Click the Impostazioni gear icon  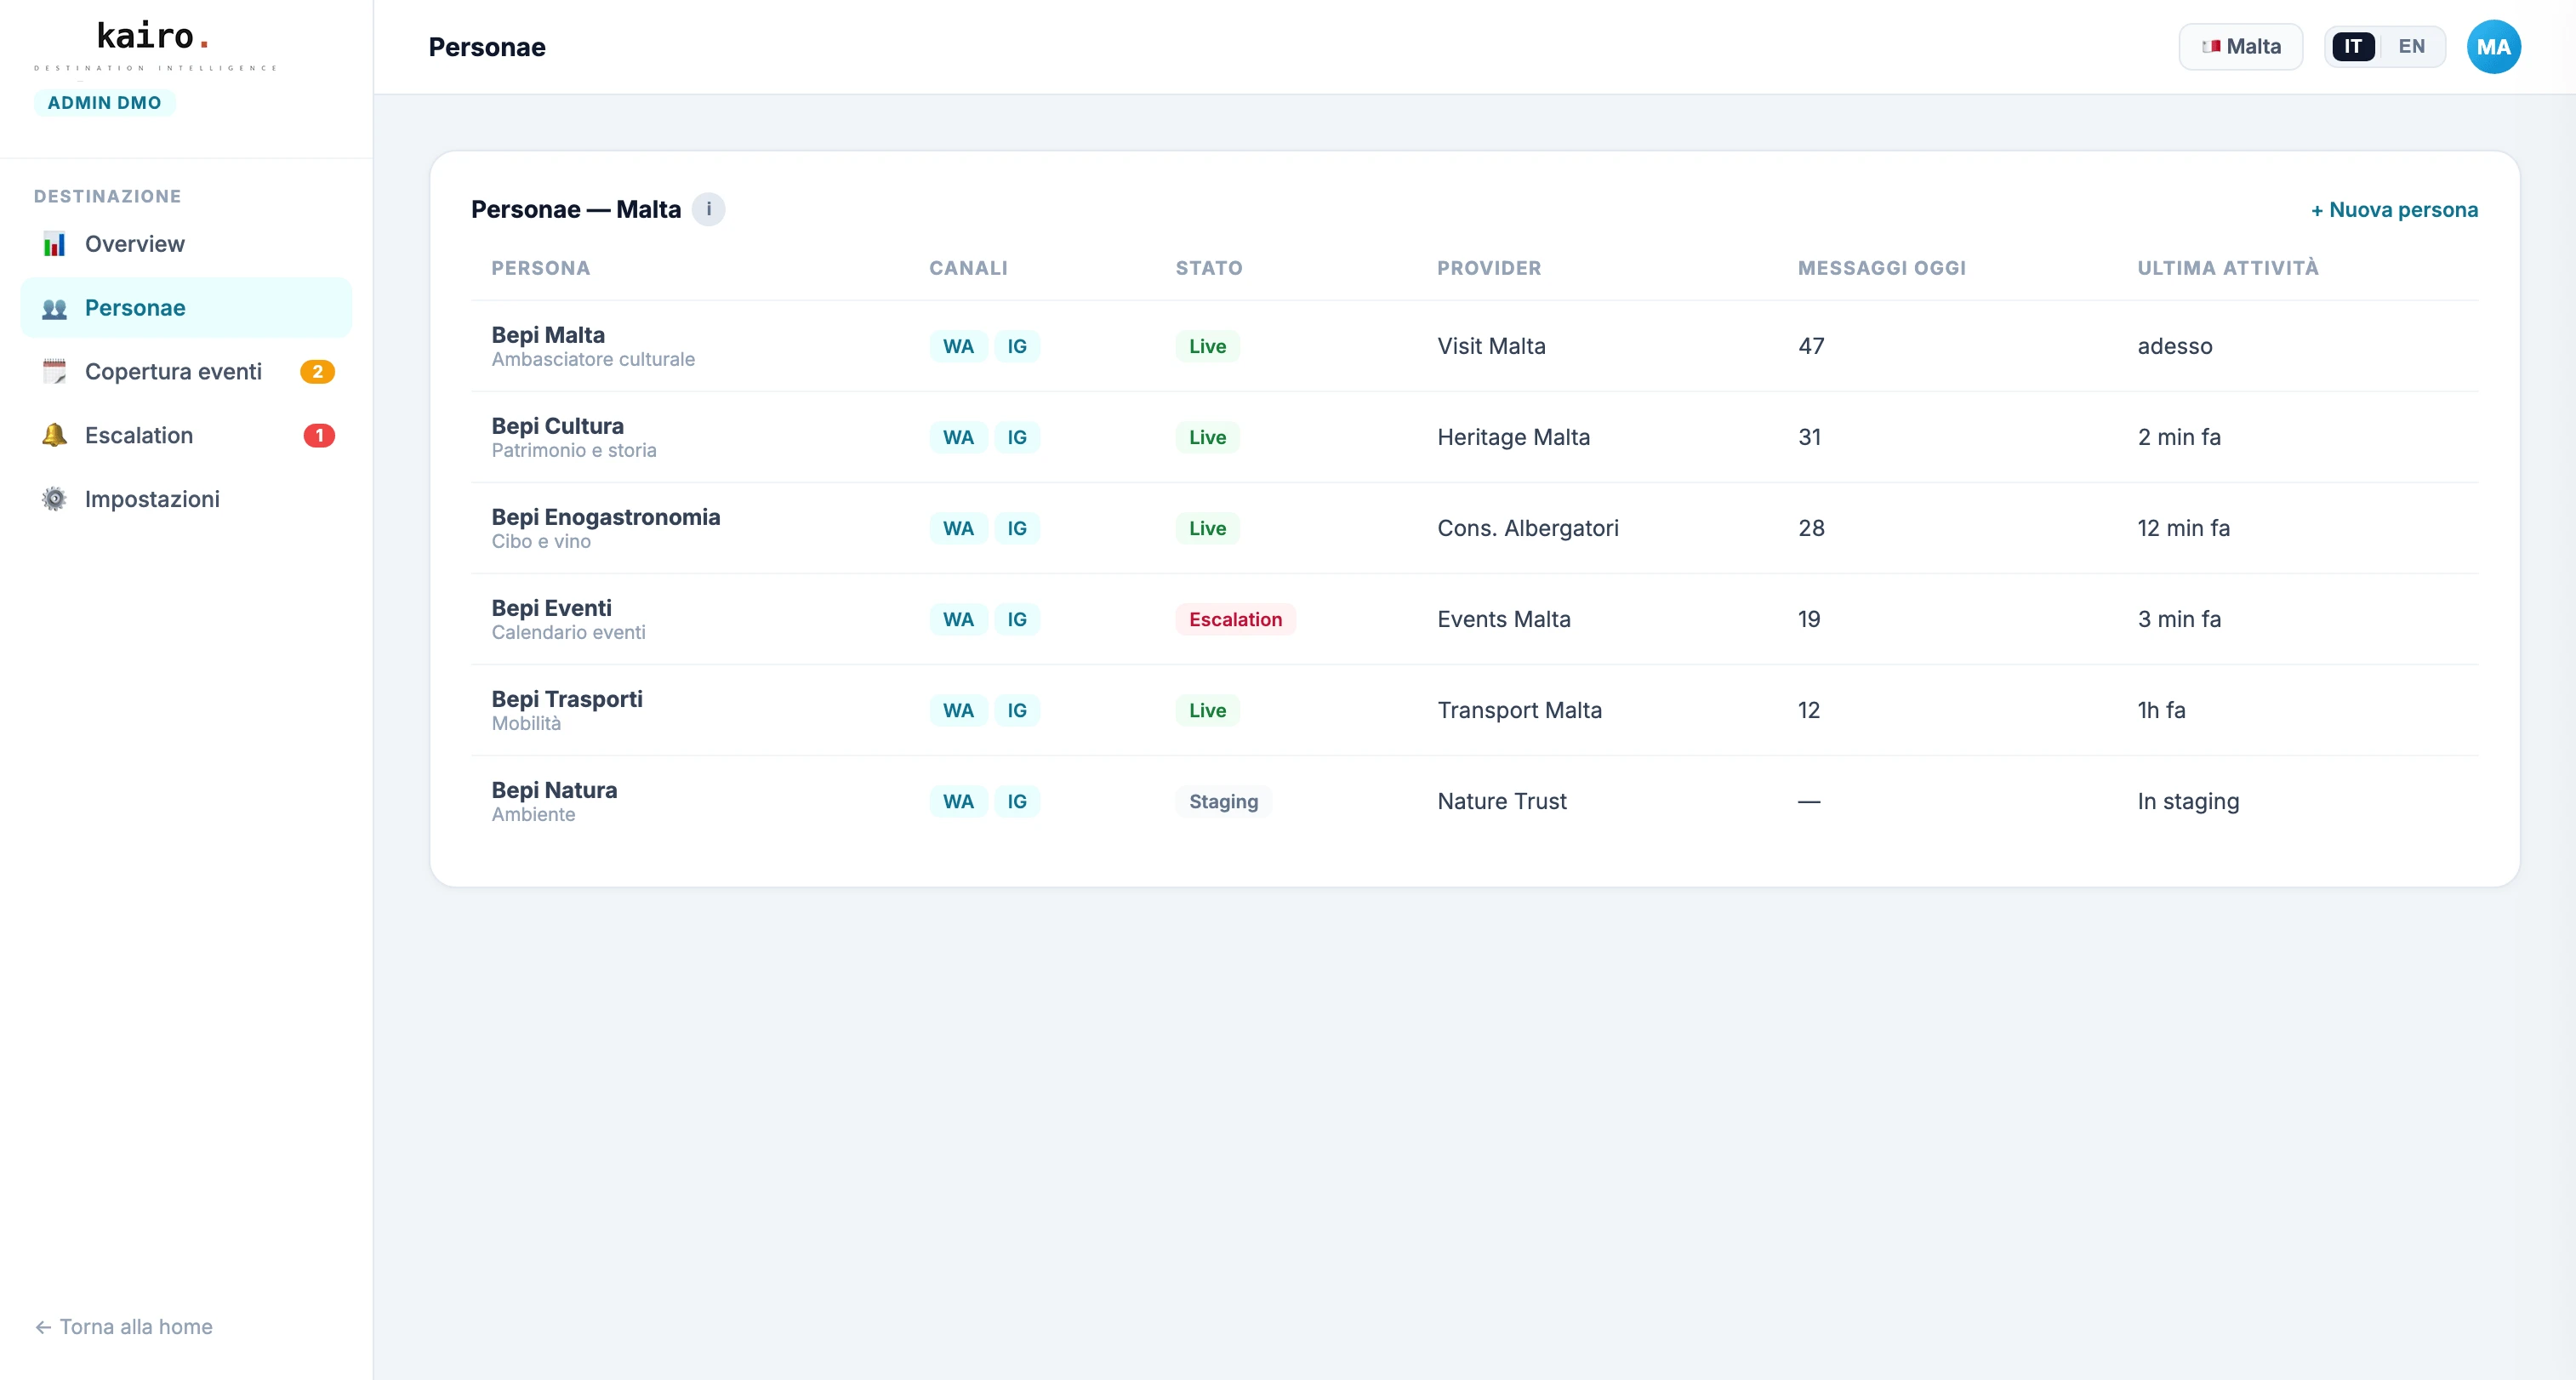click(54, 498)
